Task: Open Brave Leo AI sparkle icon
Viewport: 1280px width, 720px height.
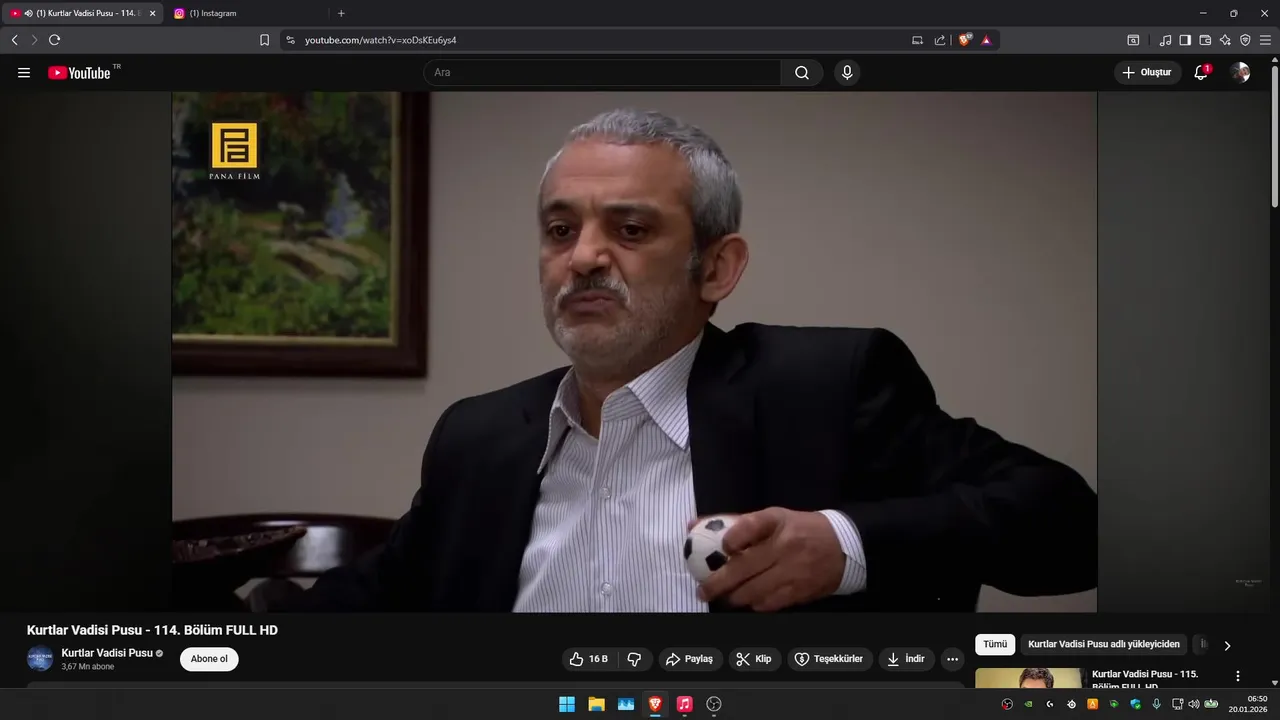Action: (1225, 40)
